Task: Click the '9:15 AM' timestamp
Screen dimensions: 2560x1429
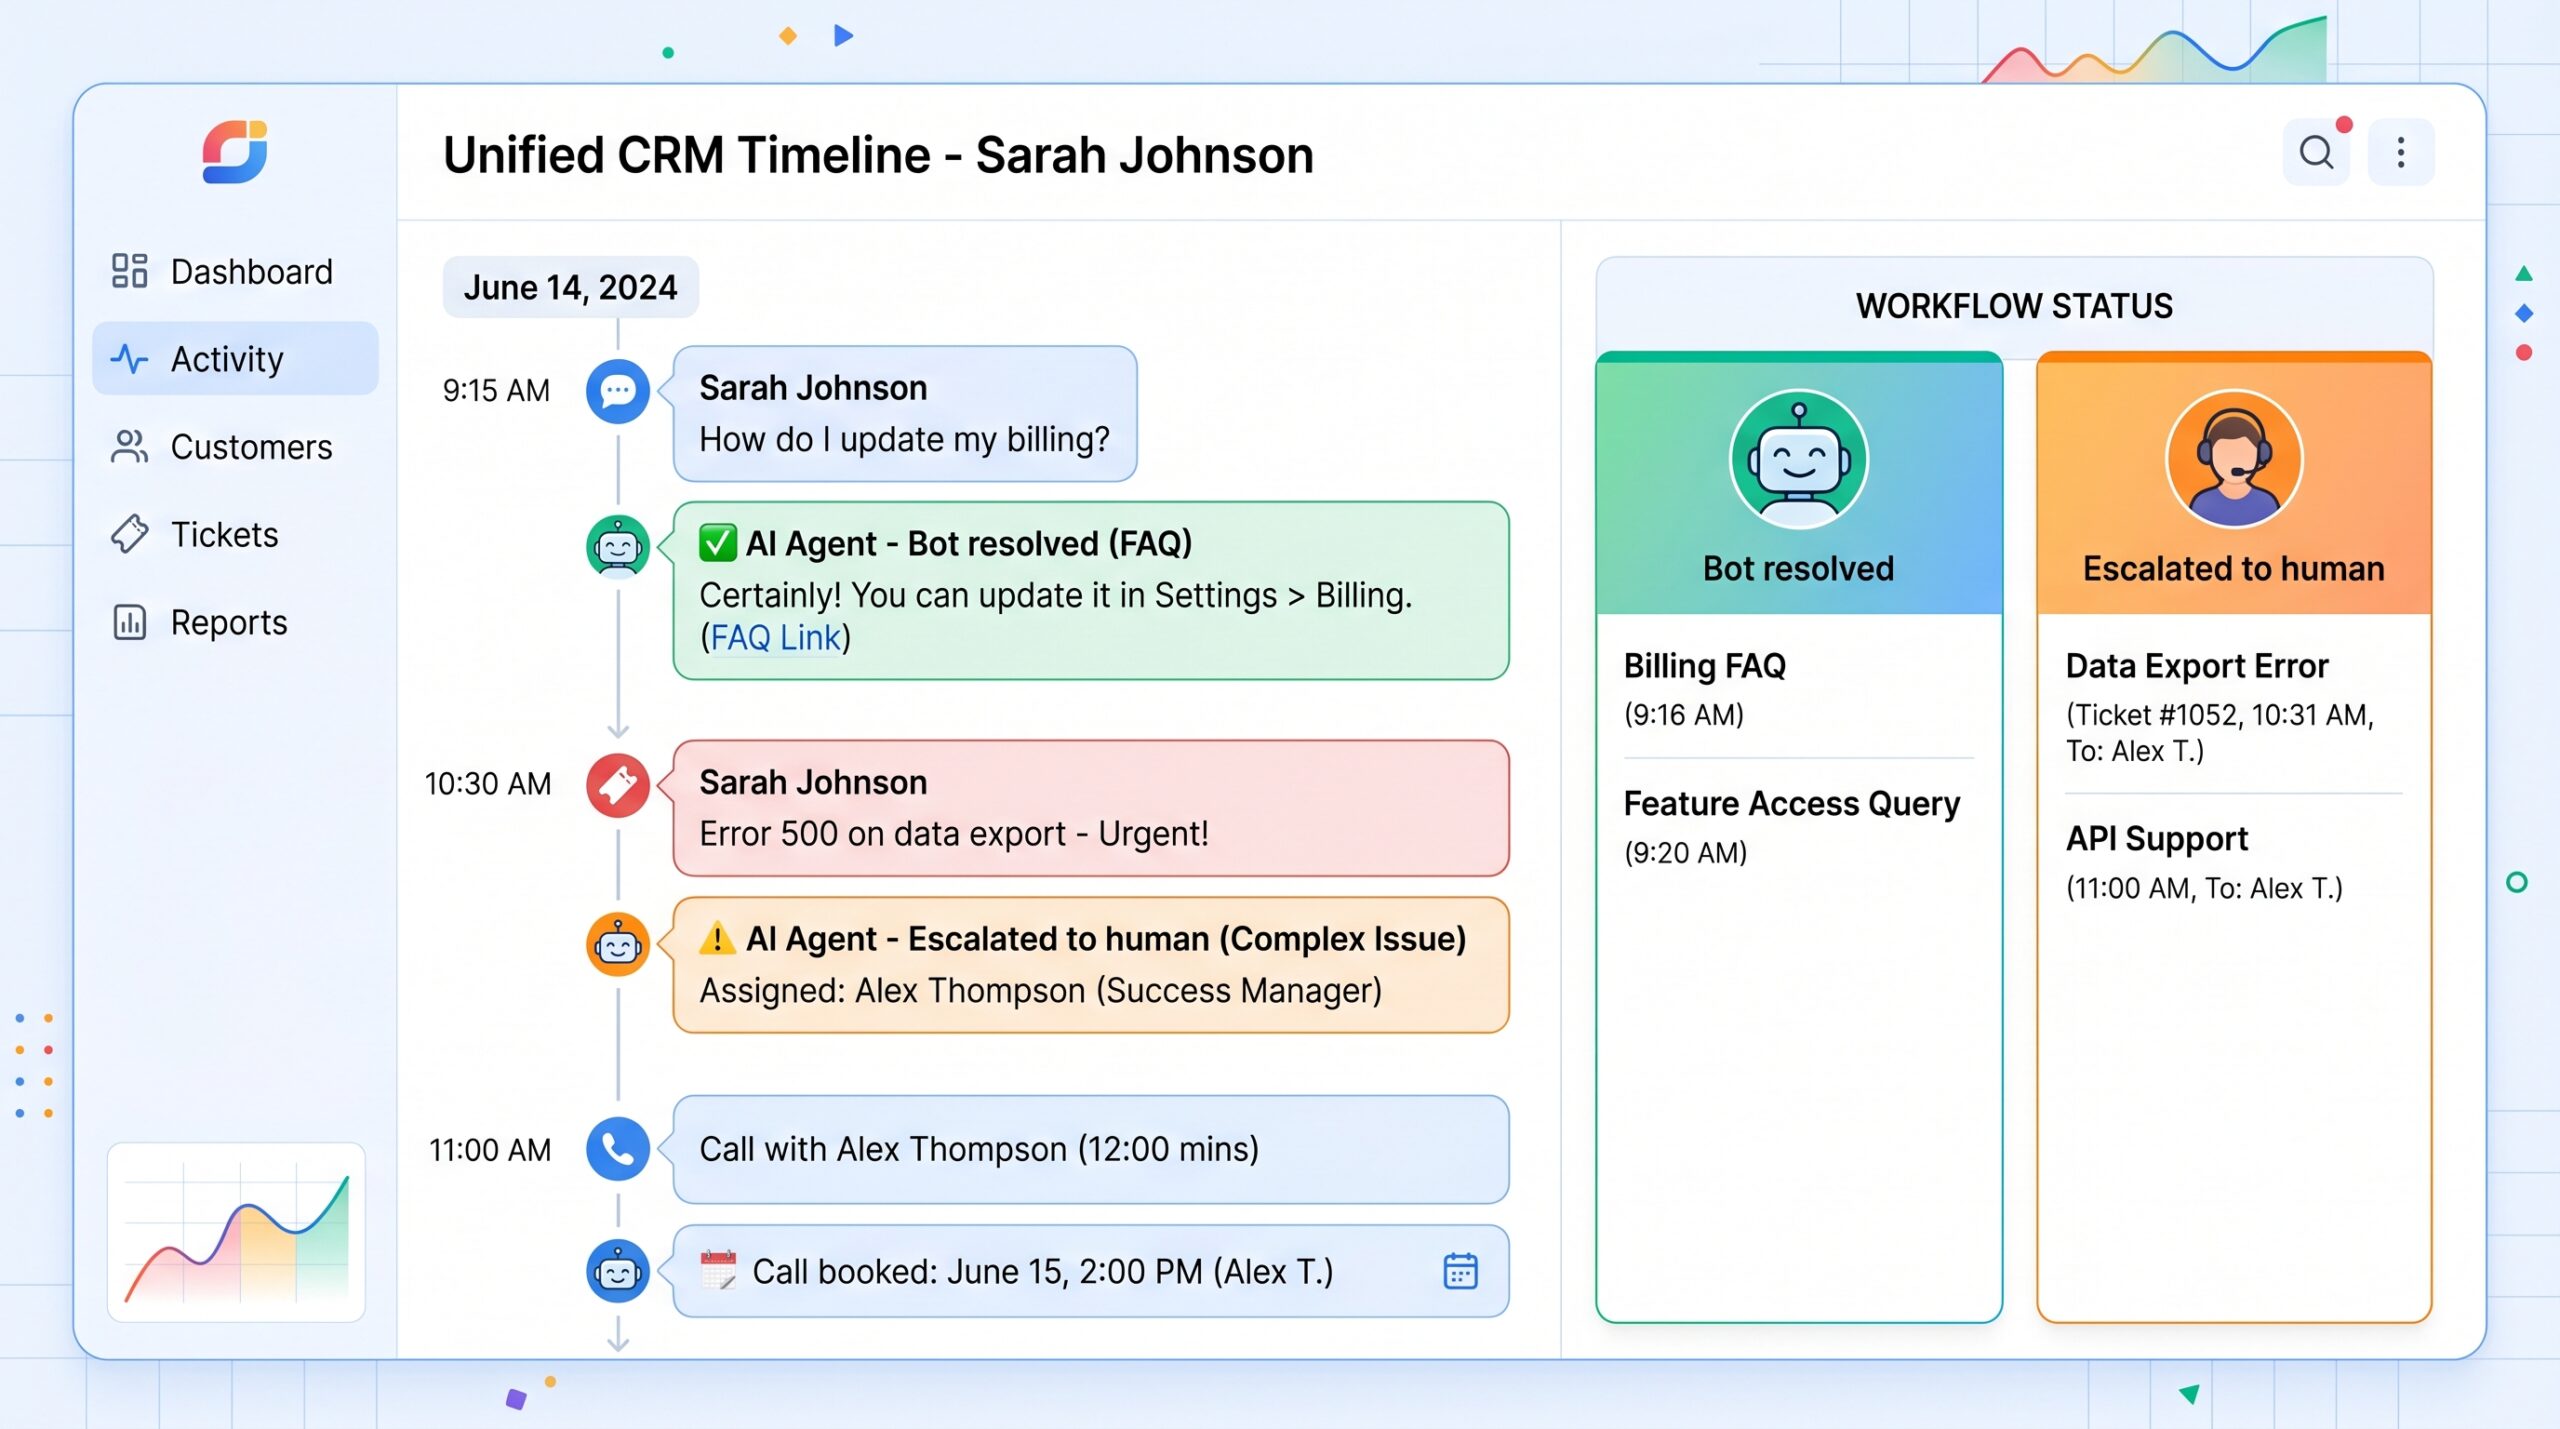Action: [496, 390]
